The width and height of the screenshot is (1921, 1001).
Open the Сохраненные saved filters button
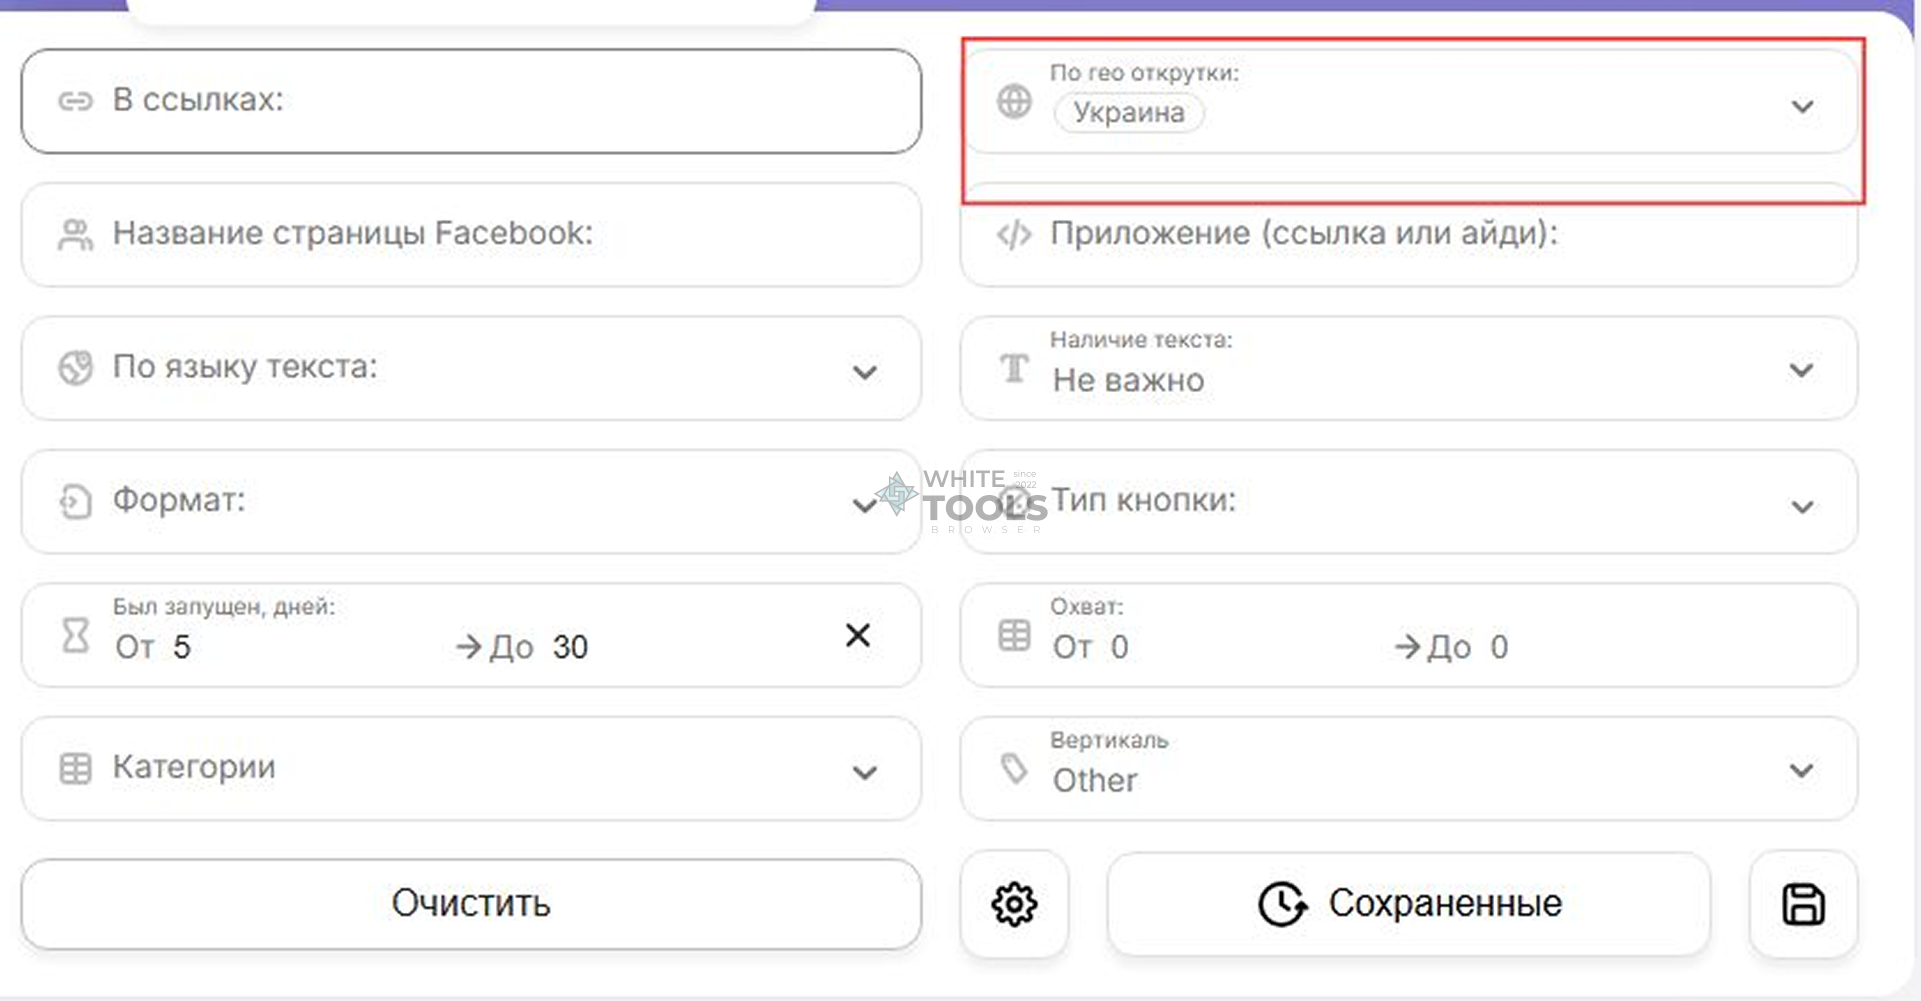1408,904
